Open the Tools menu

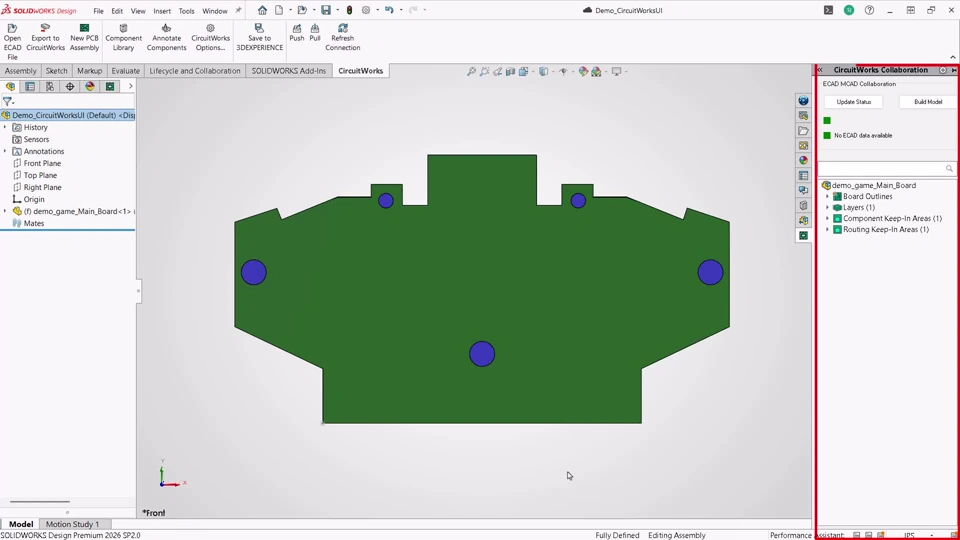click(186, 11)
